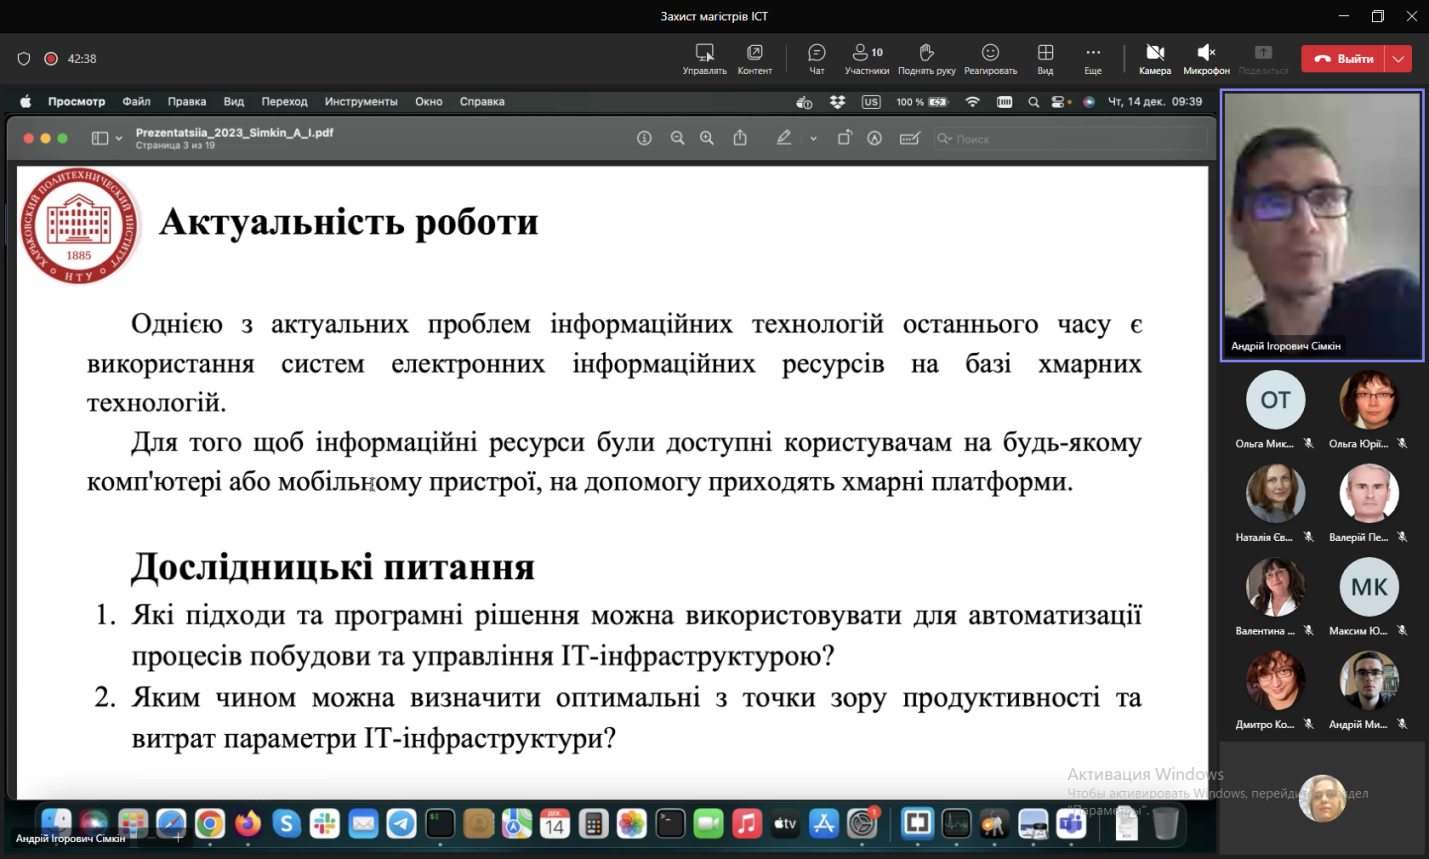Turn on the Камера toggle
This screenshot has height=859, width=1429.
click(x=1154, y=58)
